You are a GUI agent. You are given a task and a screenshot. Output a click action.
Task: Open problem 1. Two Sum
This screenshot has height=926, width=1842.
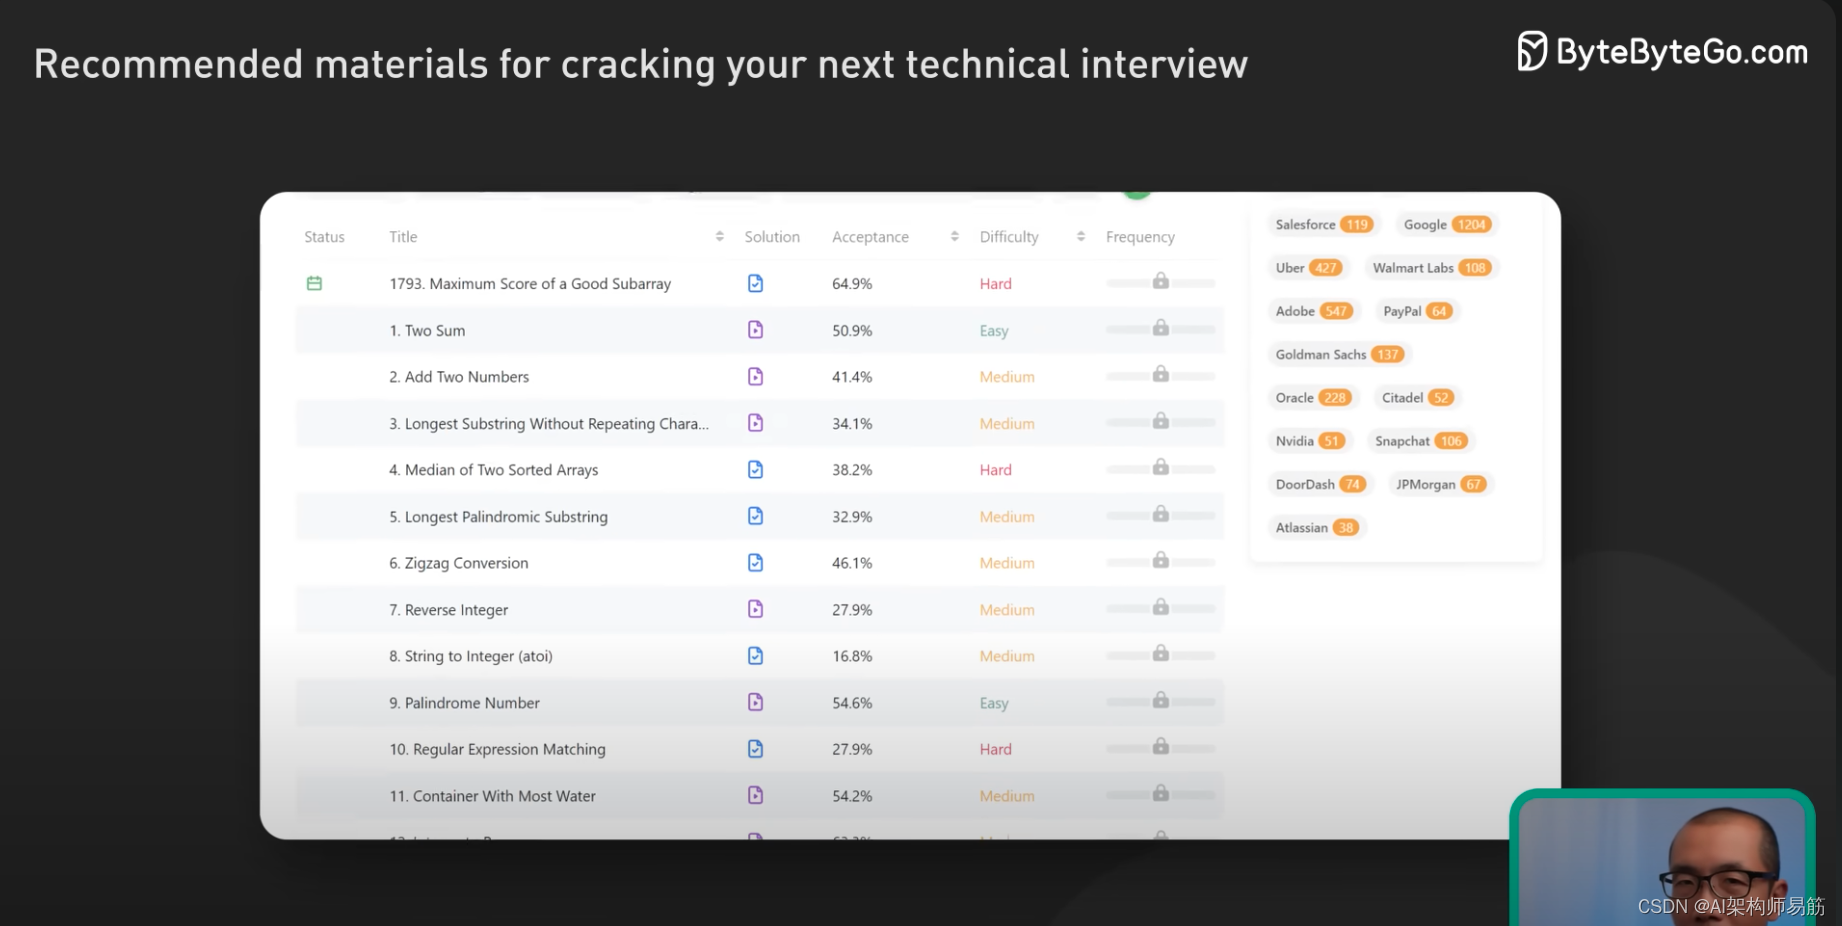point(427,331)
